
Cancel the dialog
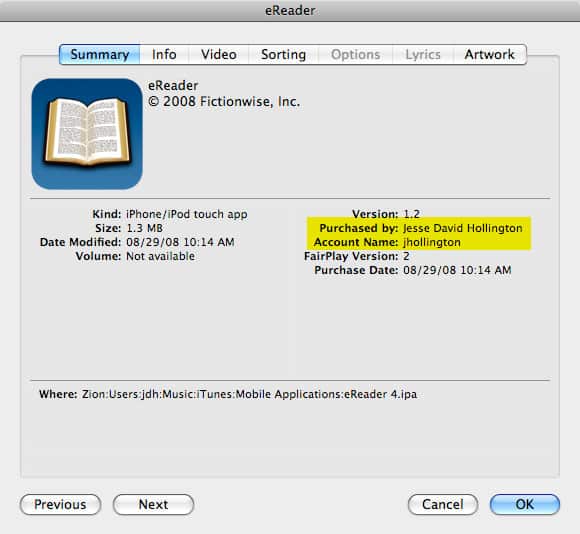[443, 504]
